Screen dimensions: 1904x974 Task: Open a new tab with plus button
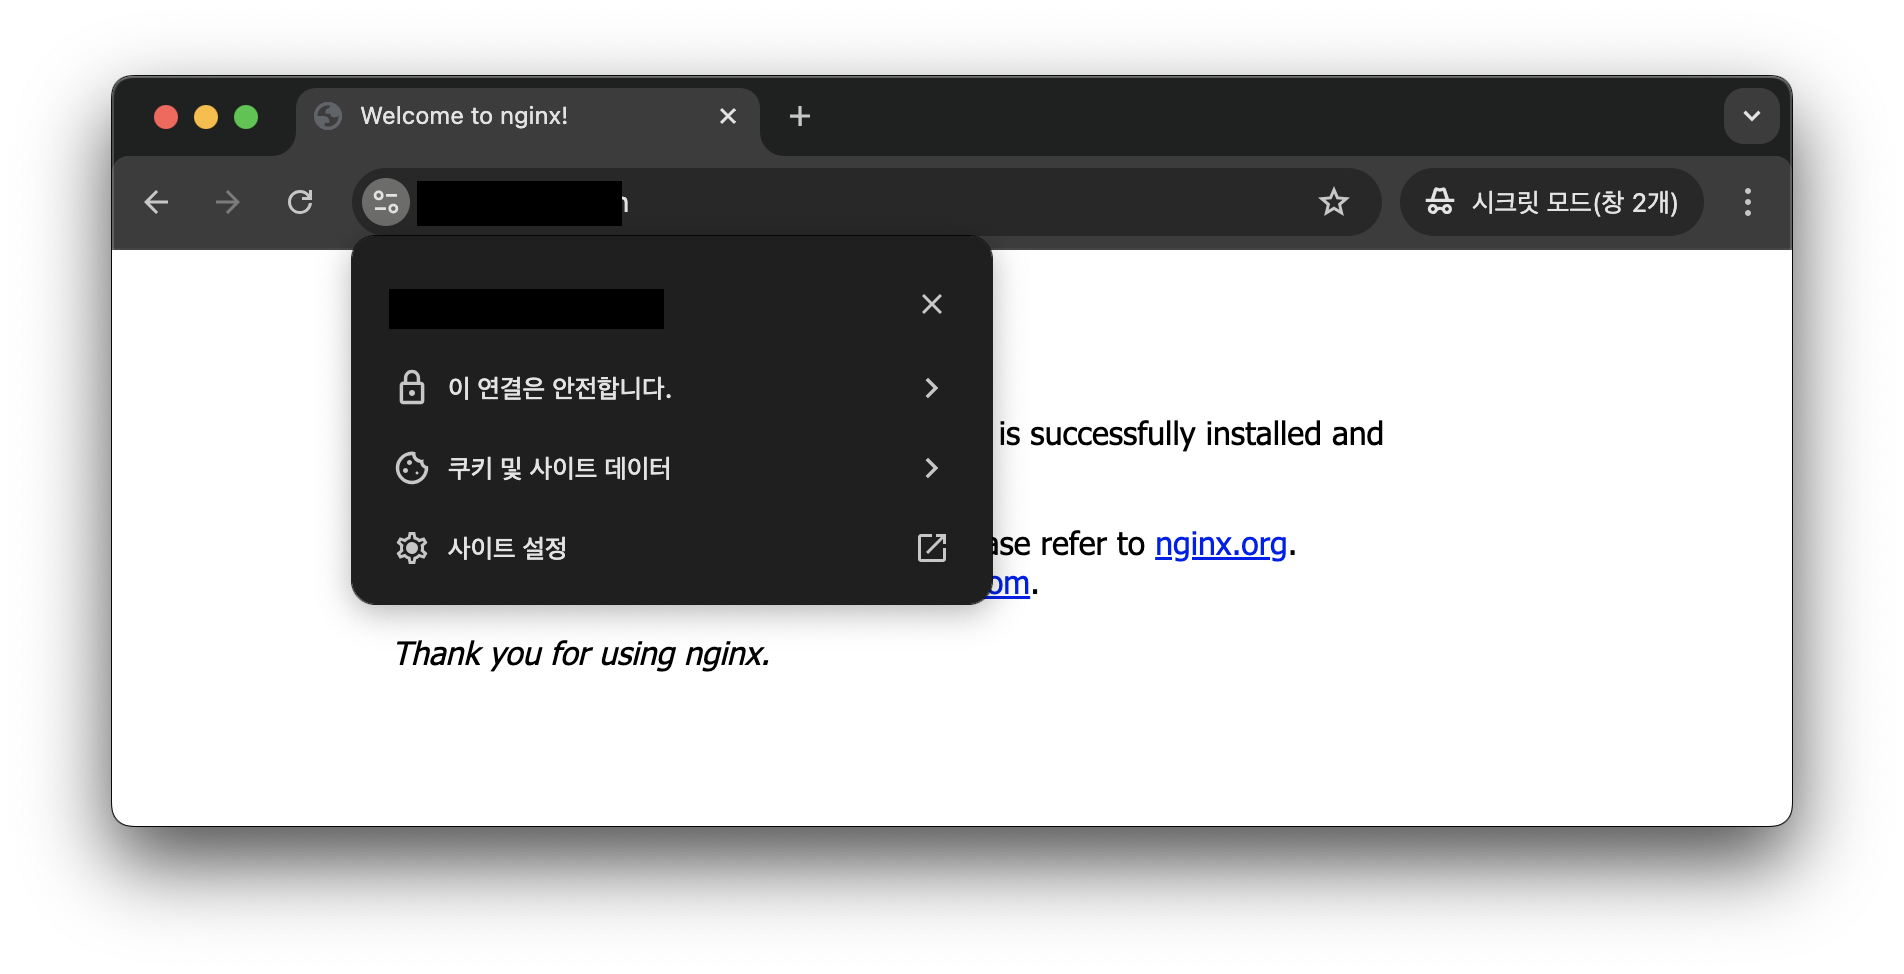coord(800,116)
